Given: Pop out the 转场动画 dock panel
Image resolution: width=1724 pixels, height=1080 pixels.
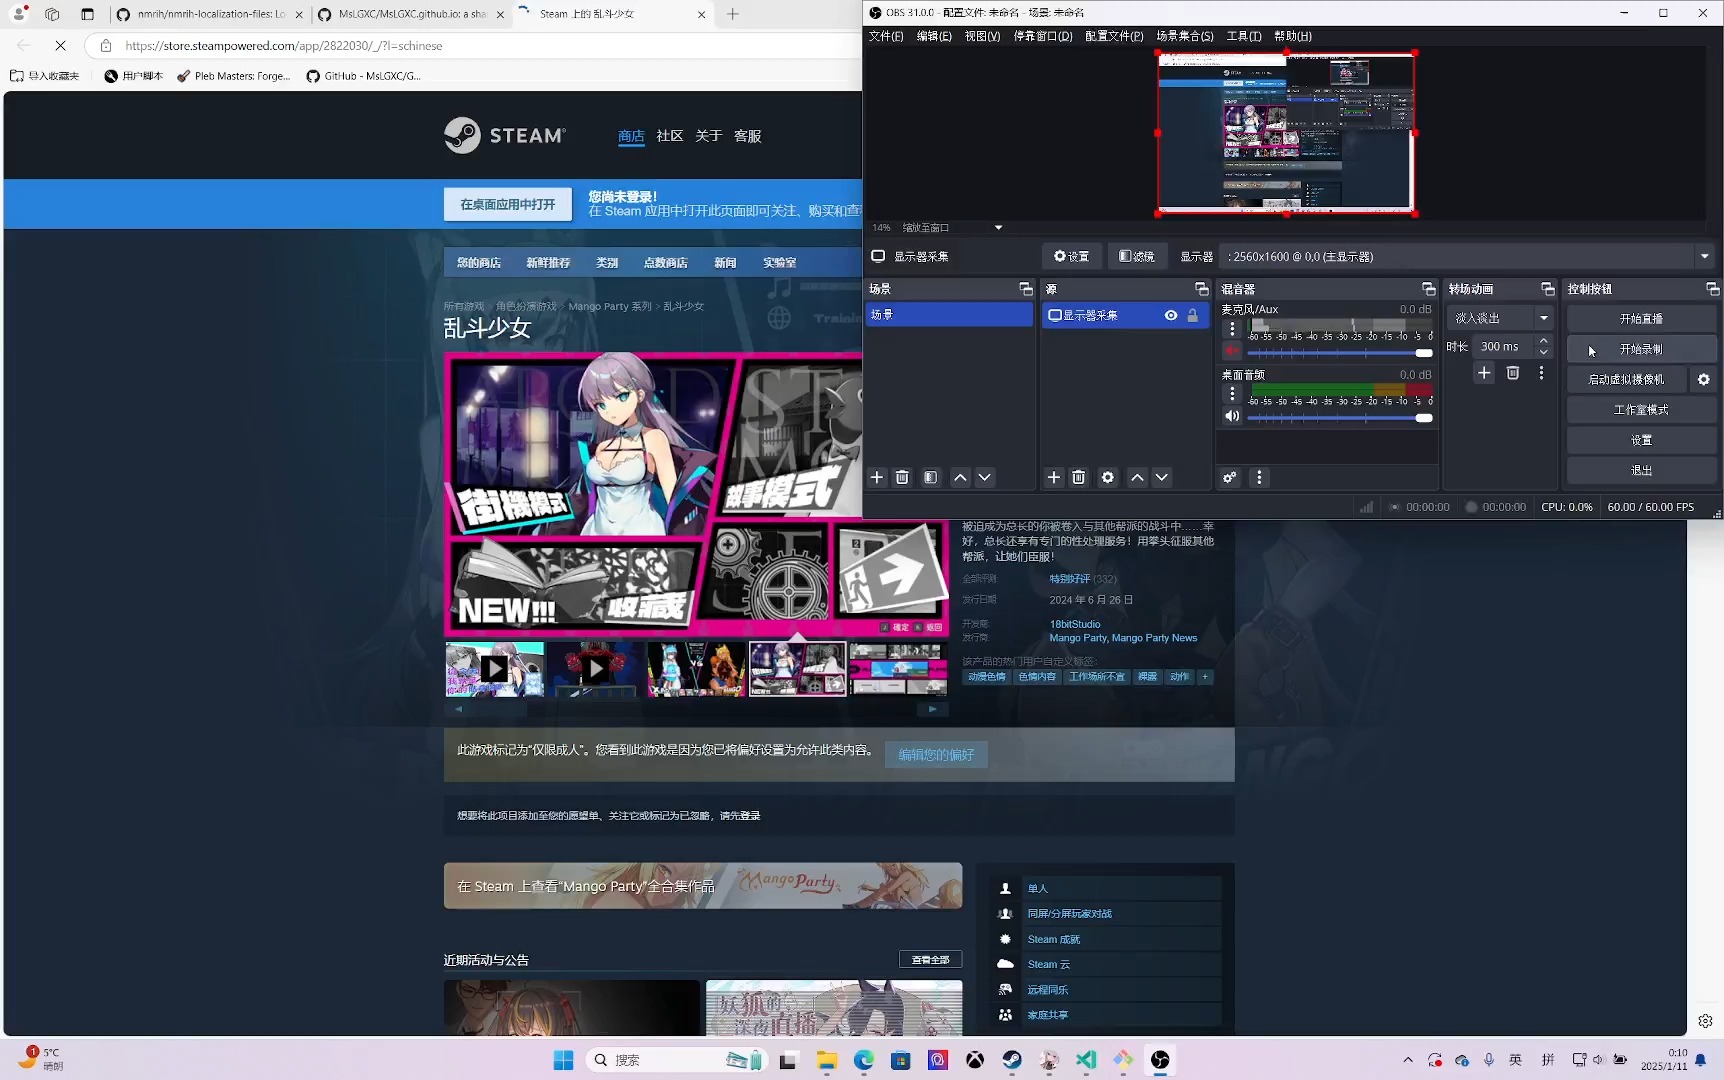Looking at the screenshot, I should point(1548,289).
